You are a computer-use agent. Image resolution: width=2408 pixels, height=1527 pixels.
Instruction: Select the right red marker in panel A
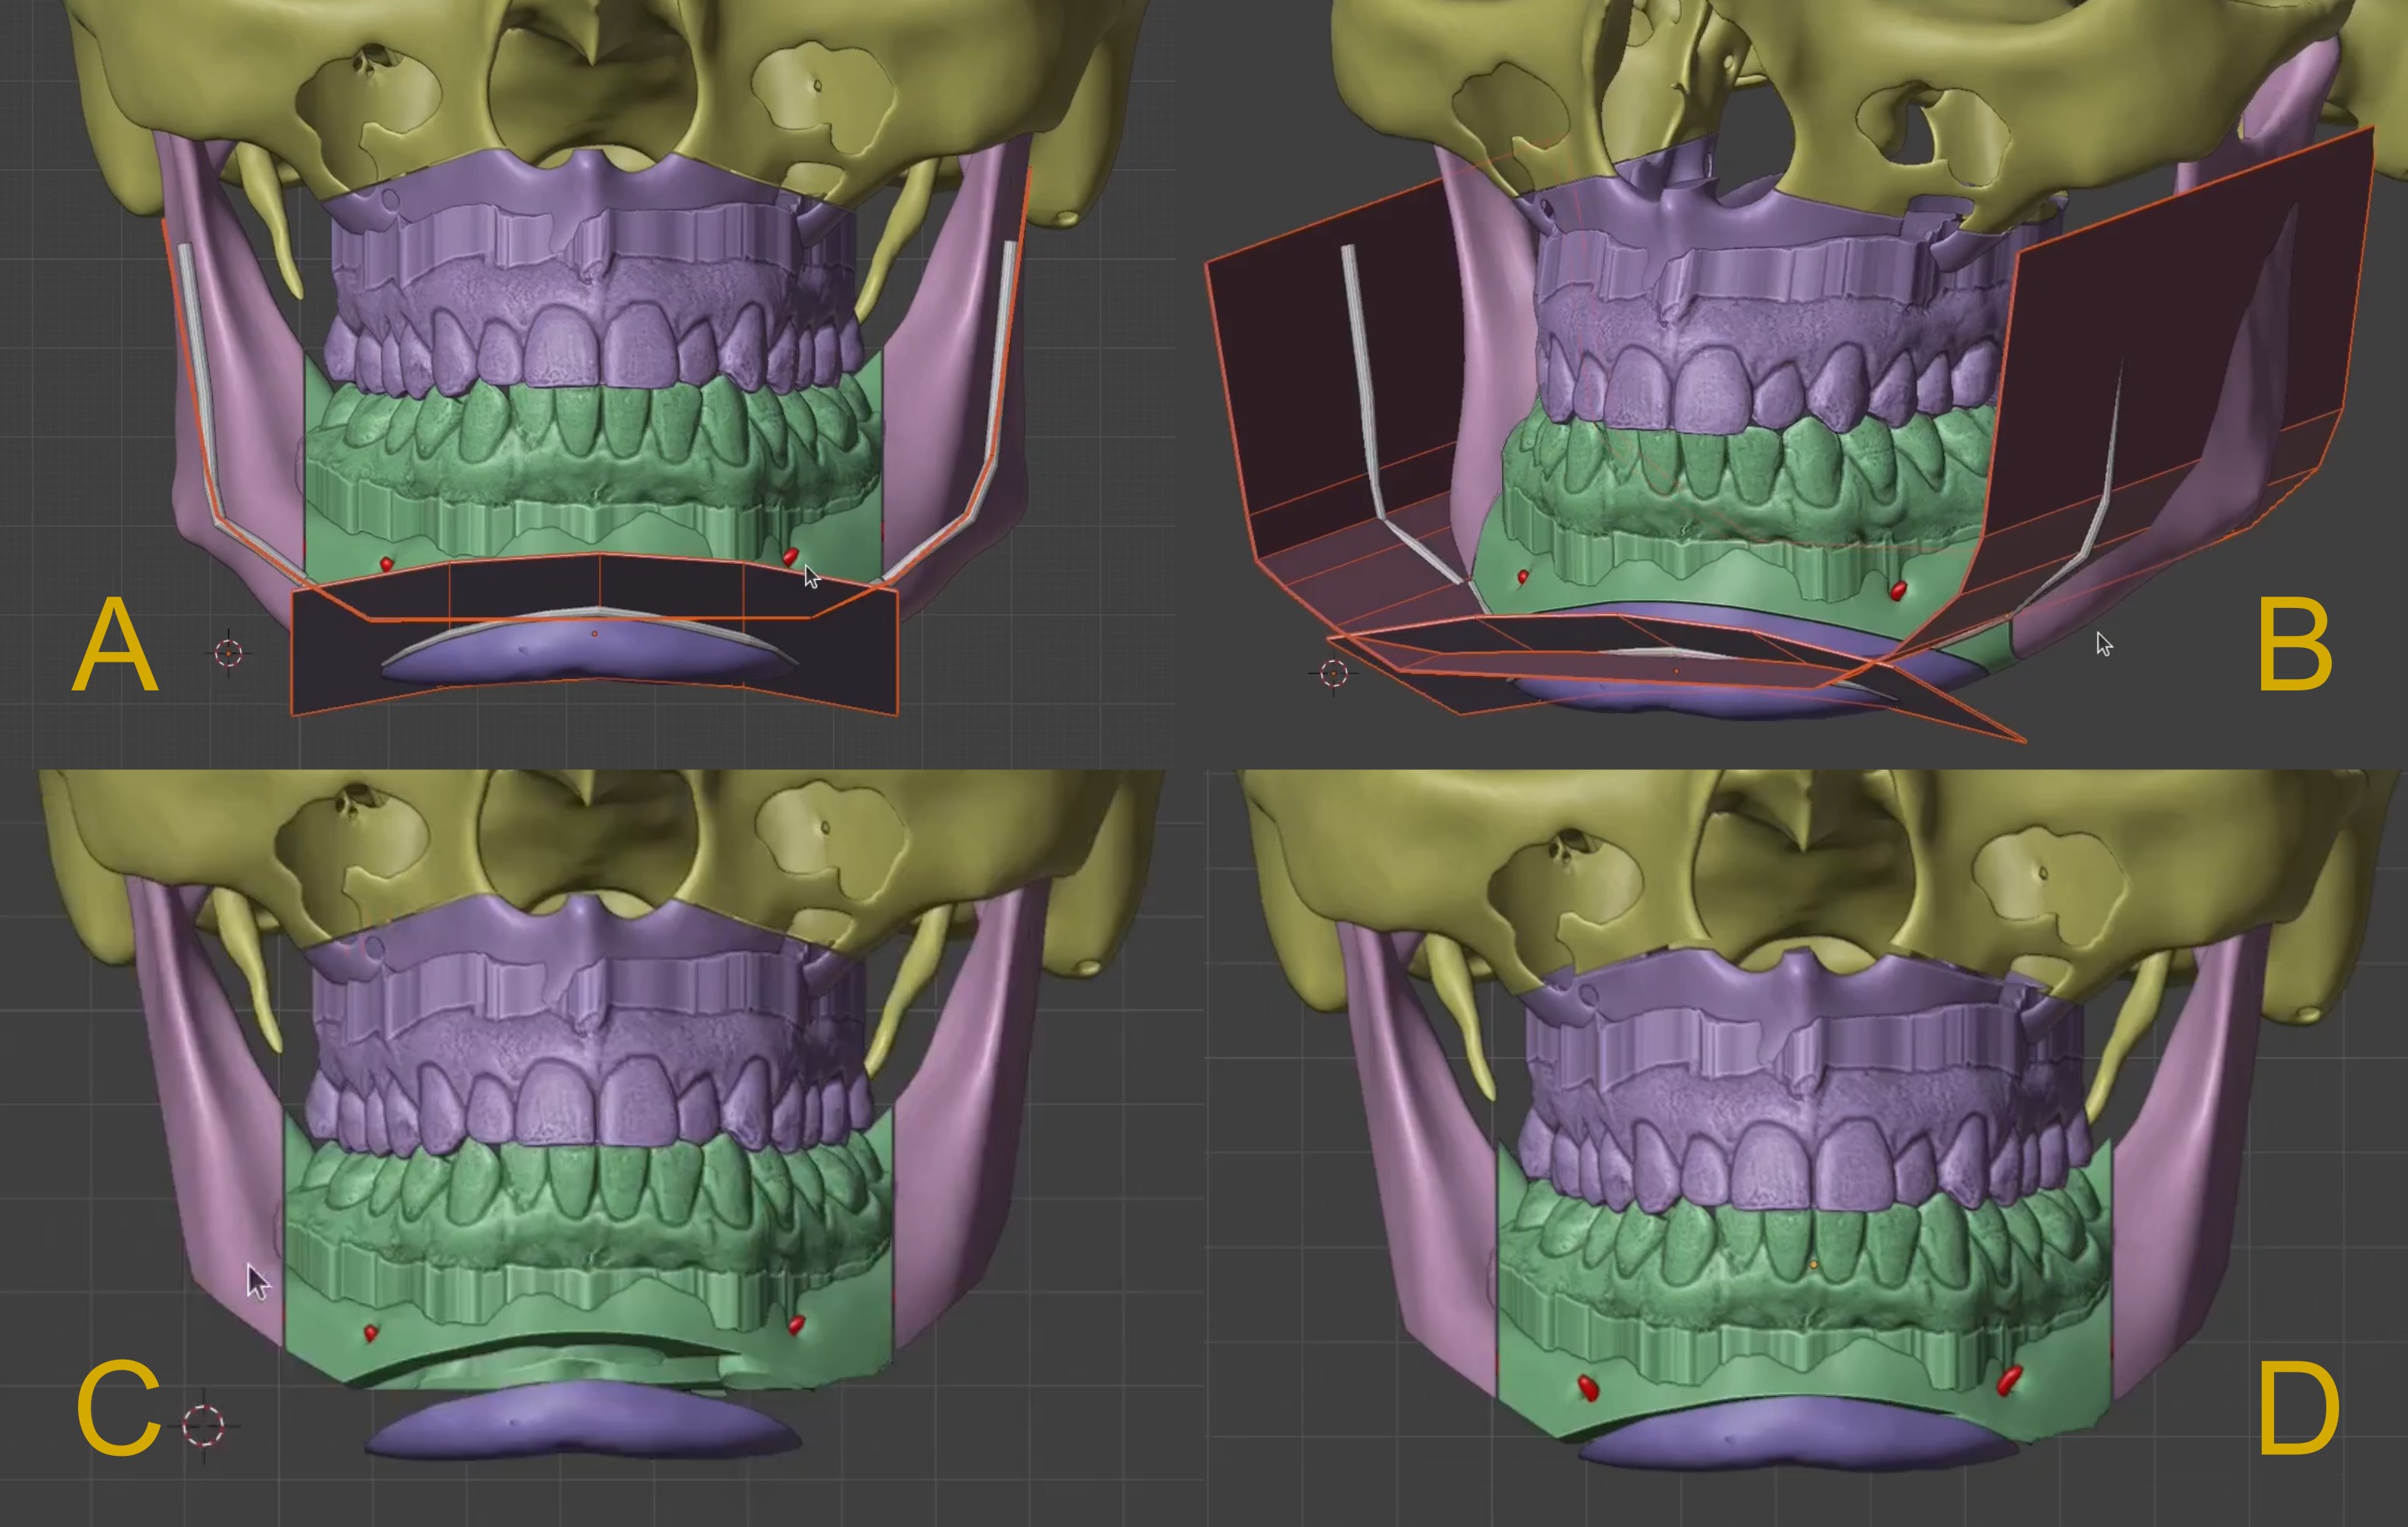point(790,557)
